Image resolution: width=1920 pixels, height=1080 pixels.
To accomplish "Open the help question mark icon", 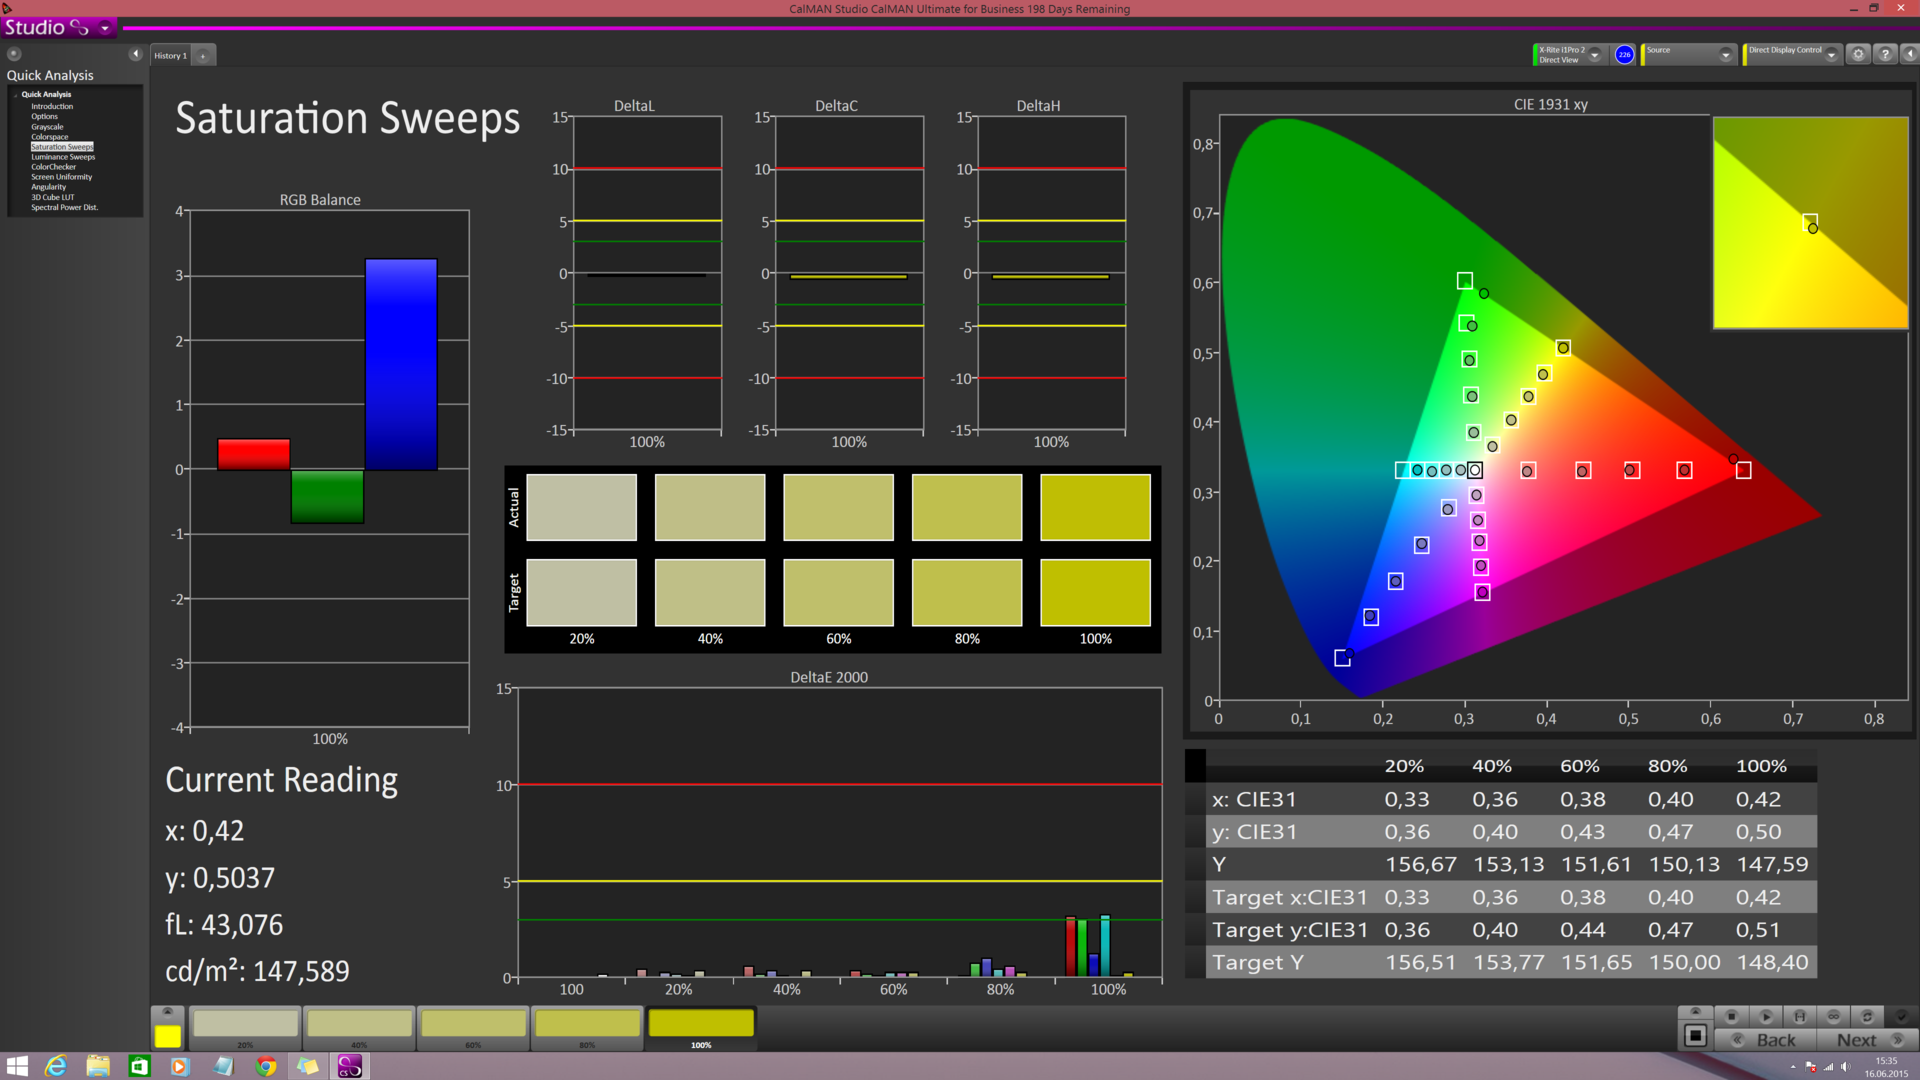I will click(x=1885, y=55).
